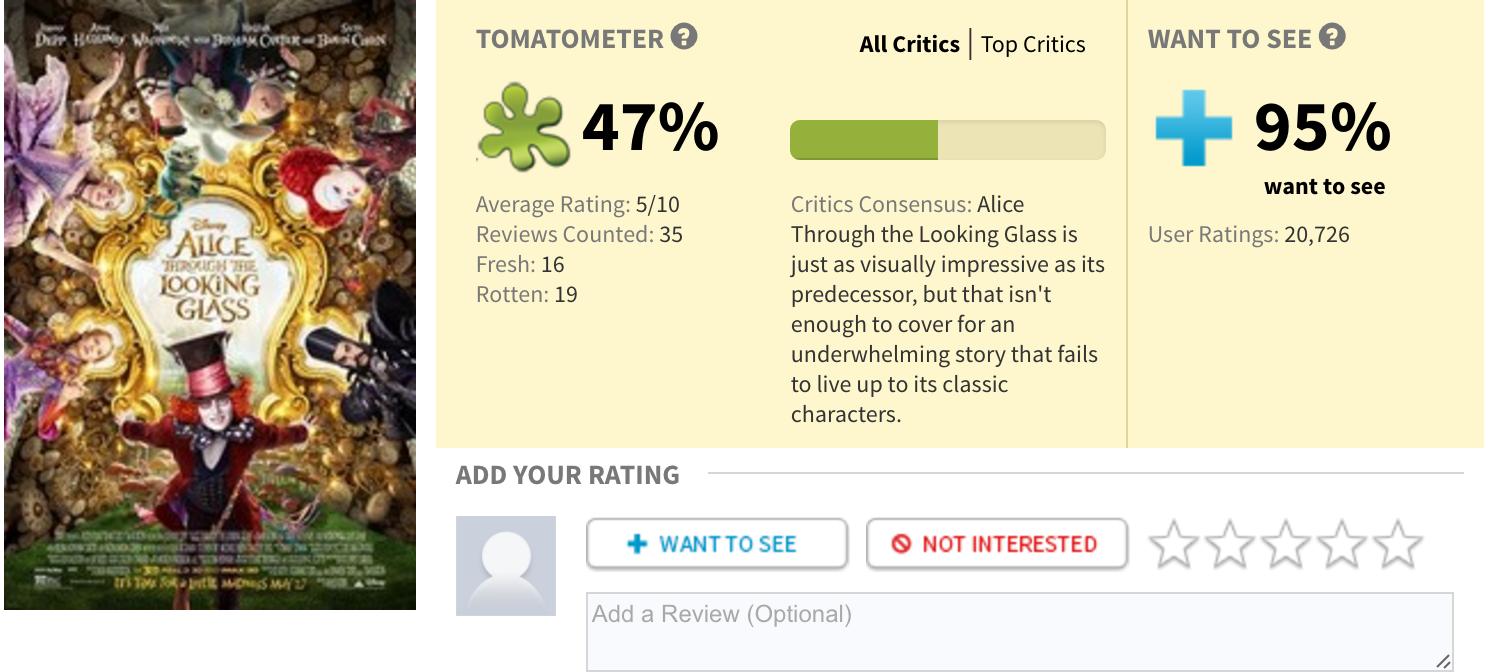Give a three-star rating
Viewport: 1488px width, 672px height.
click(1285, 545)
